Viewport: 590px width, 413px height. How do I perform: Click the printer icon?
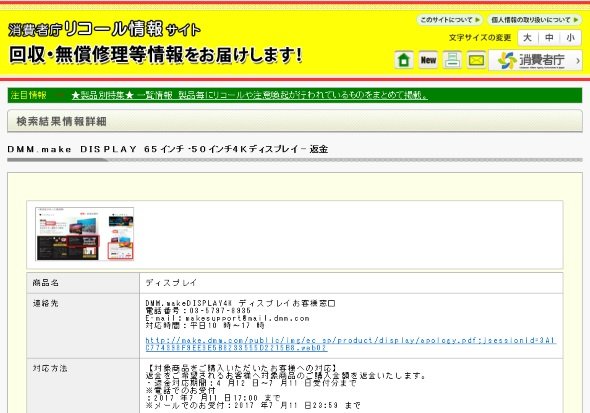pos(452,60)
